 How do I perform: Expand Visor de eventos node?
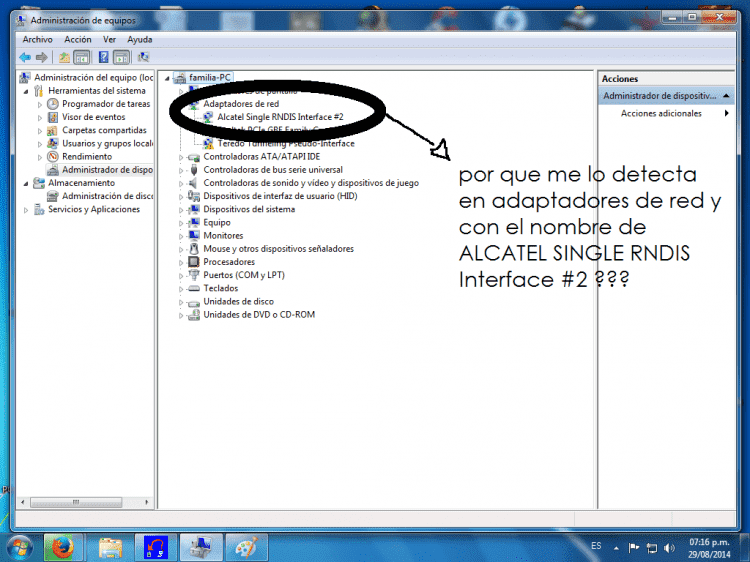[x=40, y=117]
